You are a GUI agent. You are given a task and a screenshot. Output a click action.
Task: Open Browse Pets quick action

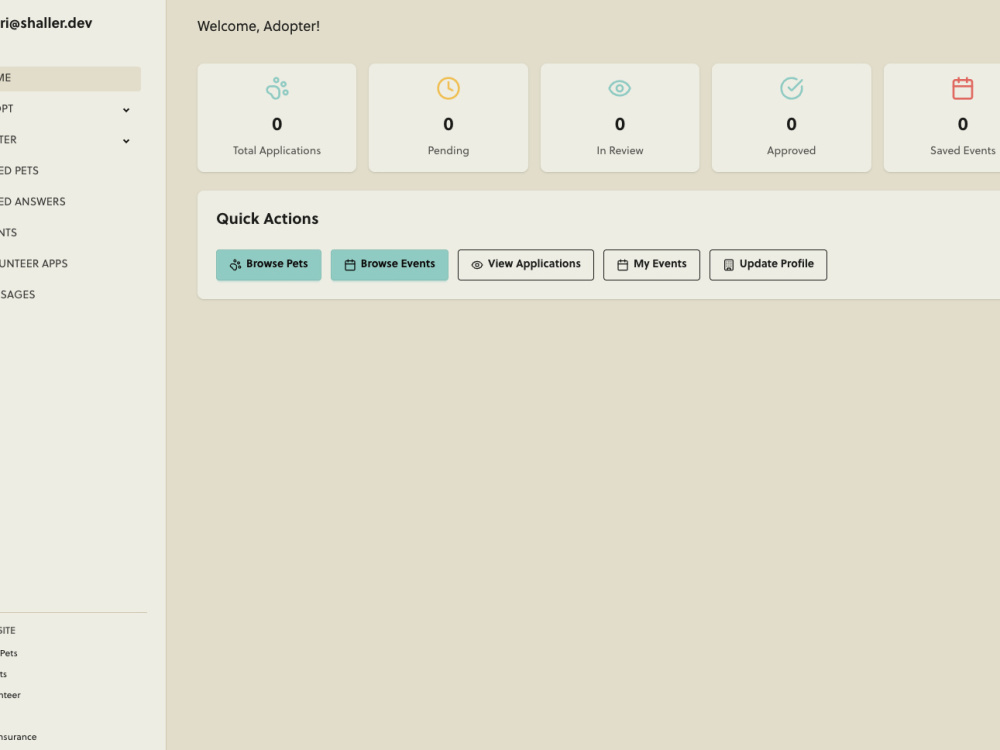pyautogui.click(x=268, y=265)
